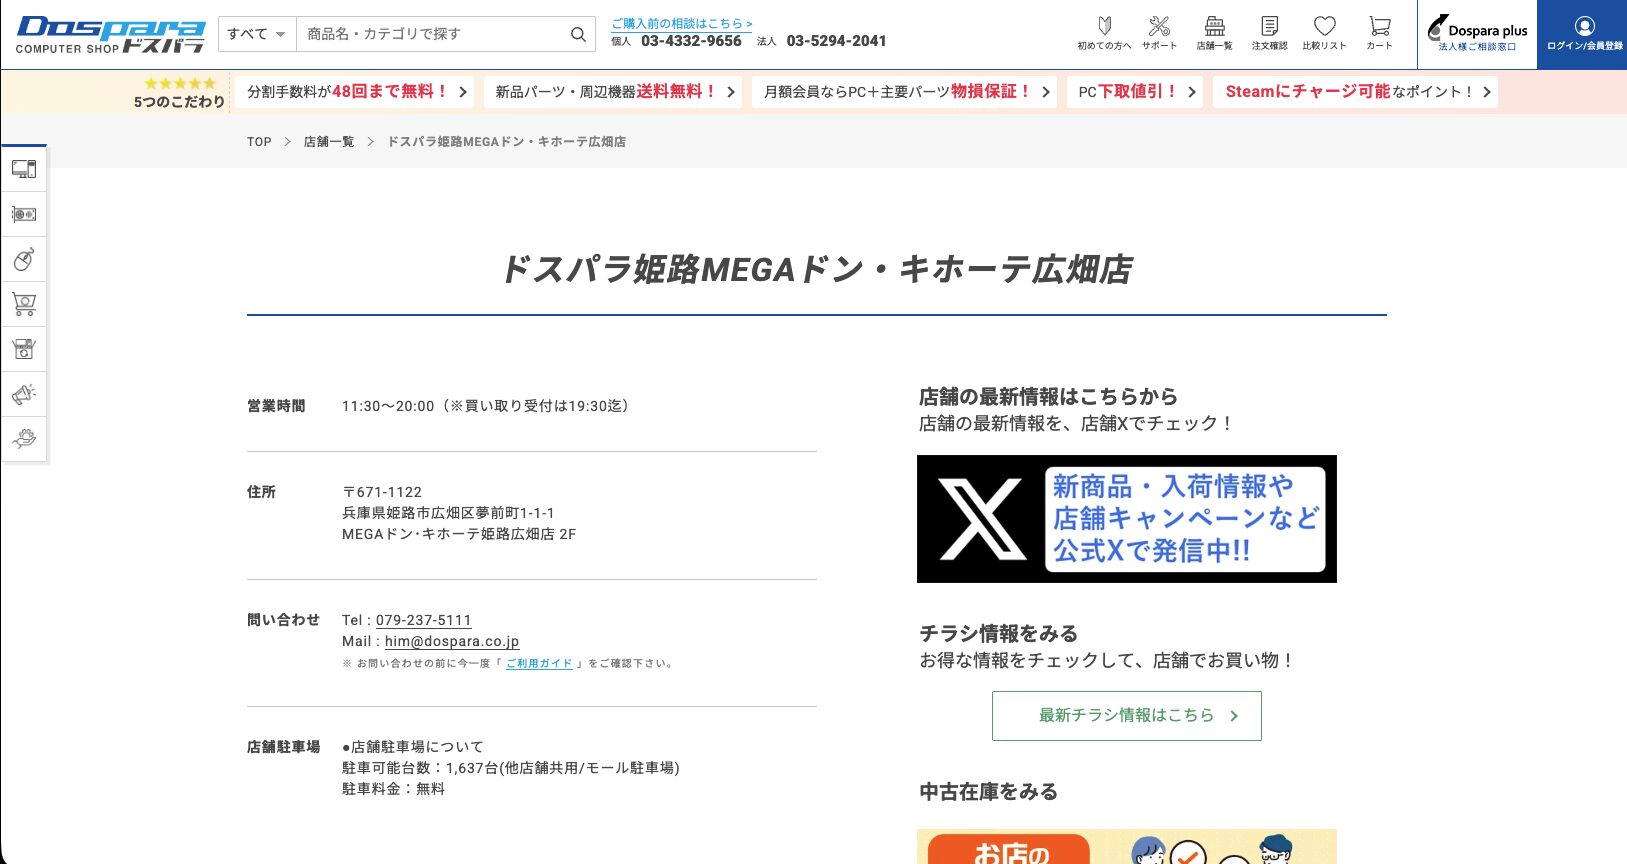Open the Dospara Computer Shop logo
The width and height of the screenshot is (1627, 864).
(110, 35)
